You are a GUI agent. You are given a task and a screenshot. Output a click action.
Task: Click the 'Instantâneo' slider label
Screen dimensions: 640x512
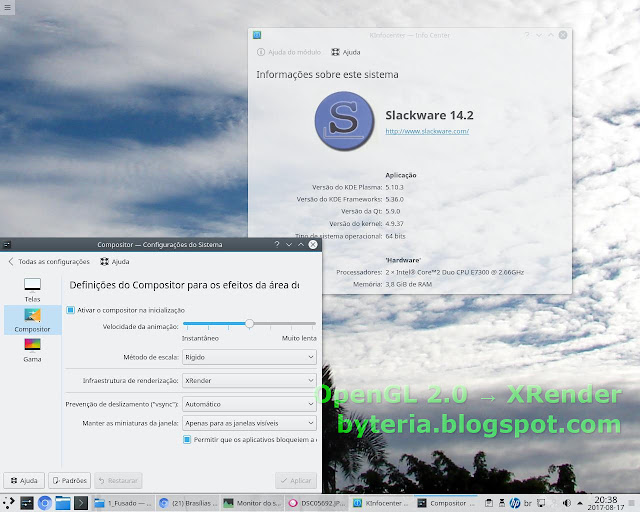[x=200, y=338]
